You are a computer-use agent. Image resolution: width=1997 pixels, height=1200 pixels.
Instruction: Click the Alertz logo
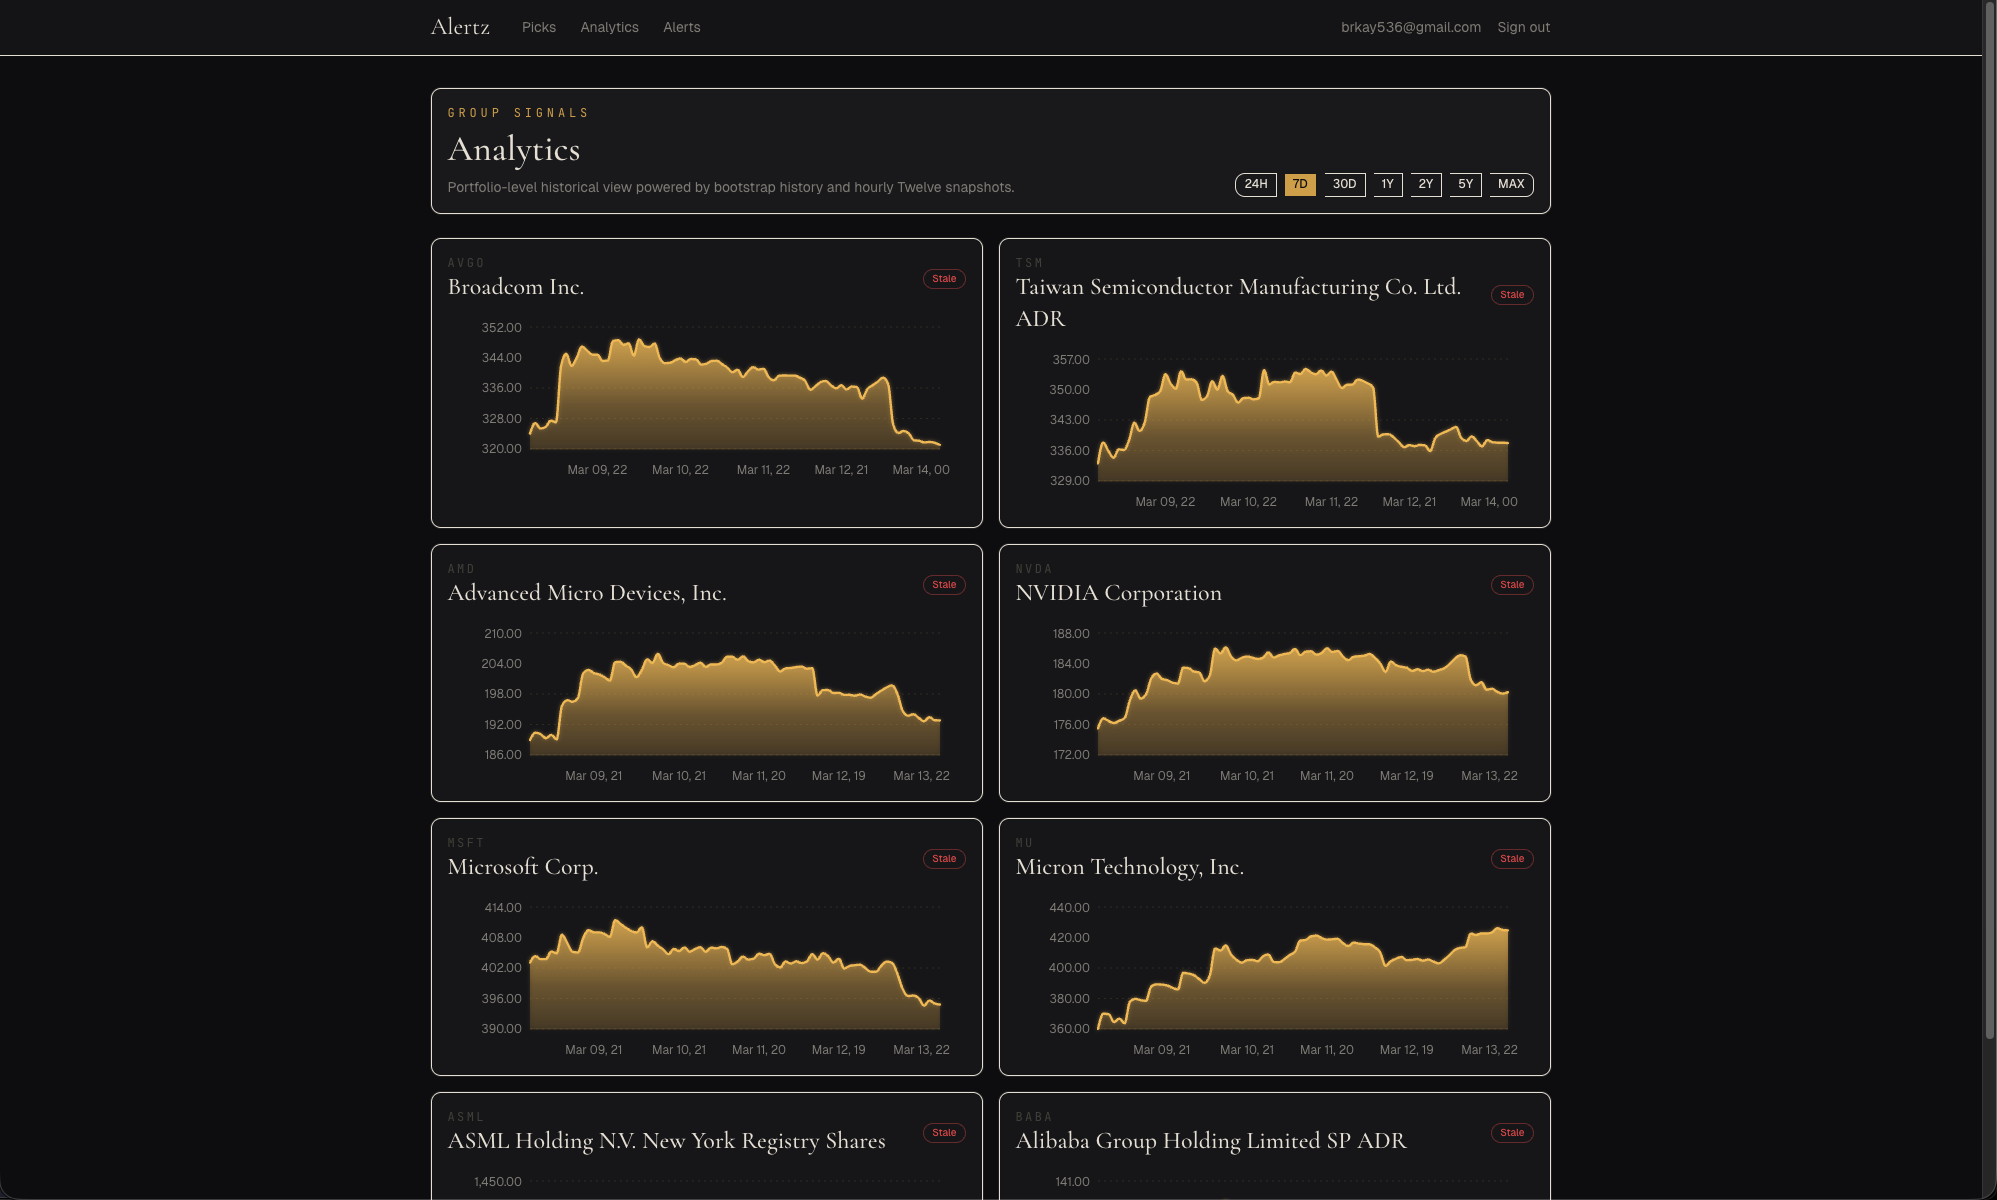click(x=460, y=27)
